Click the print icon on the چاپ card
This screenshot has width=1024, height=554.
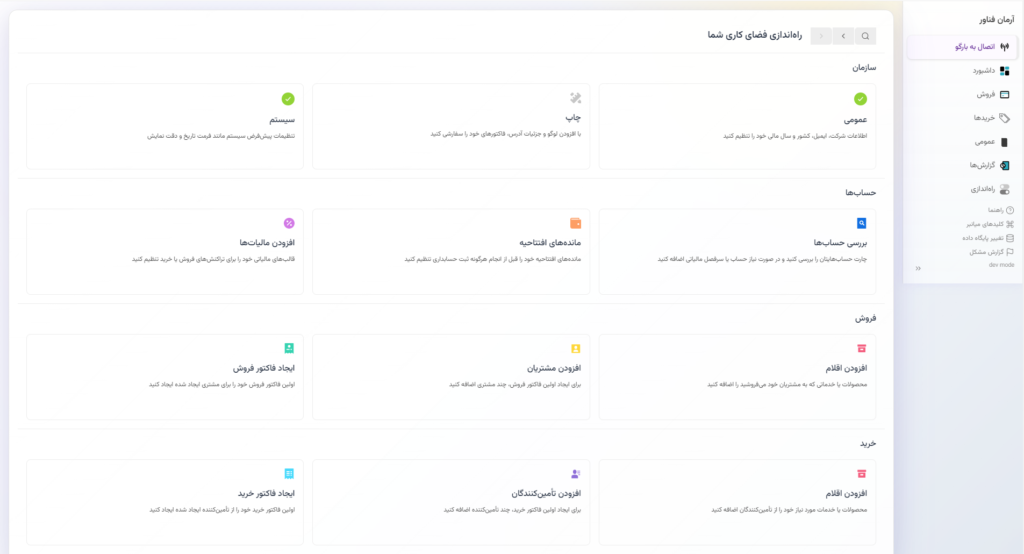(x=575, y=98)
